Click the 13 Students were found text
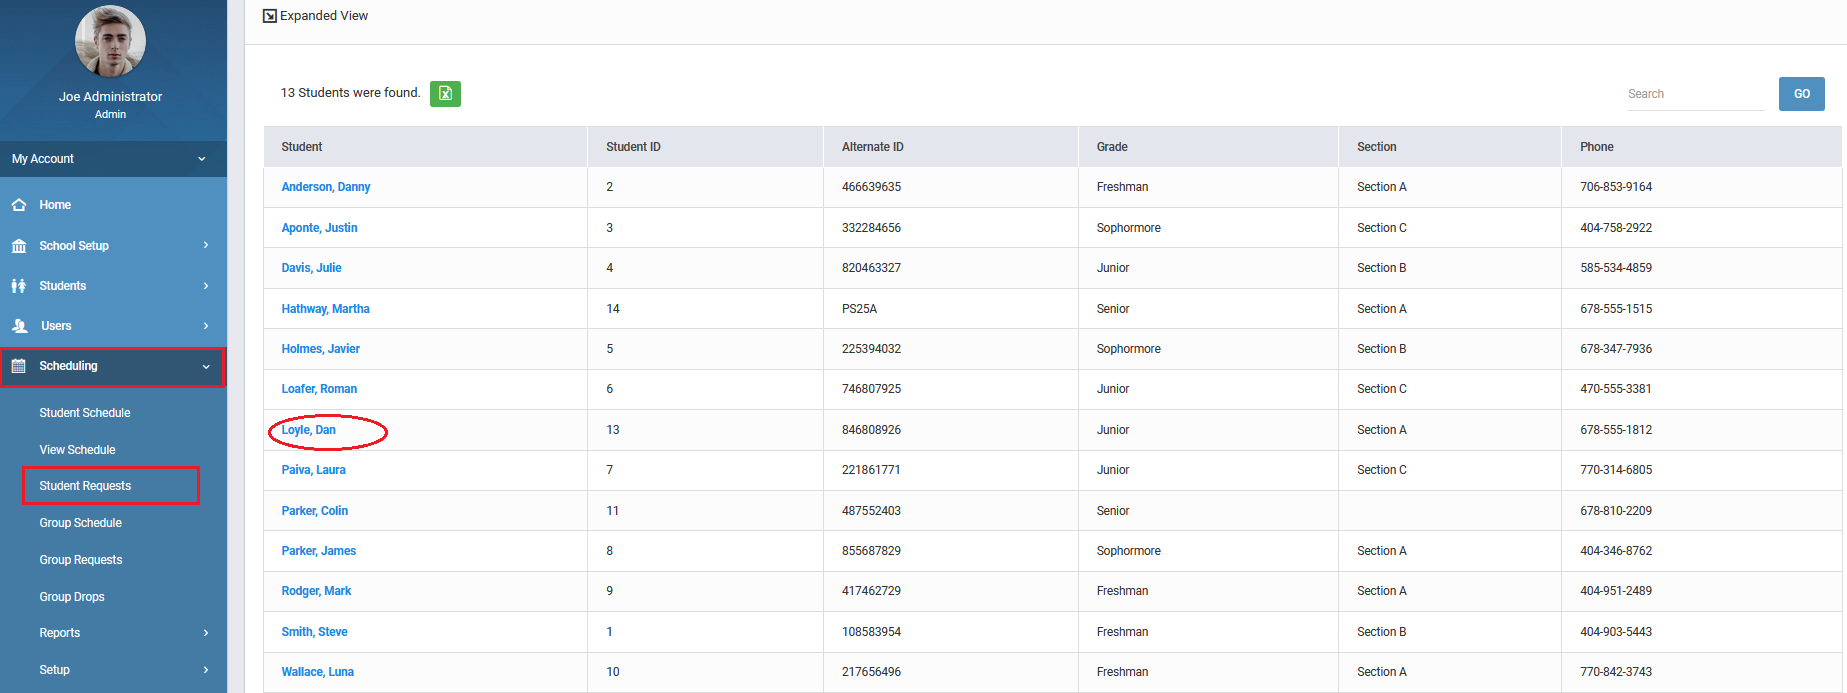The height and width of the screenshot is (693, 1847). (x=350, y=93)
